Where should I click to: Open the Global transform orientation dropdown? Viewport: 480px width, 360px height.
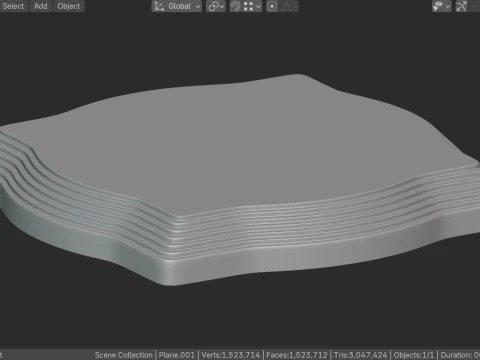pos(177,6)
